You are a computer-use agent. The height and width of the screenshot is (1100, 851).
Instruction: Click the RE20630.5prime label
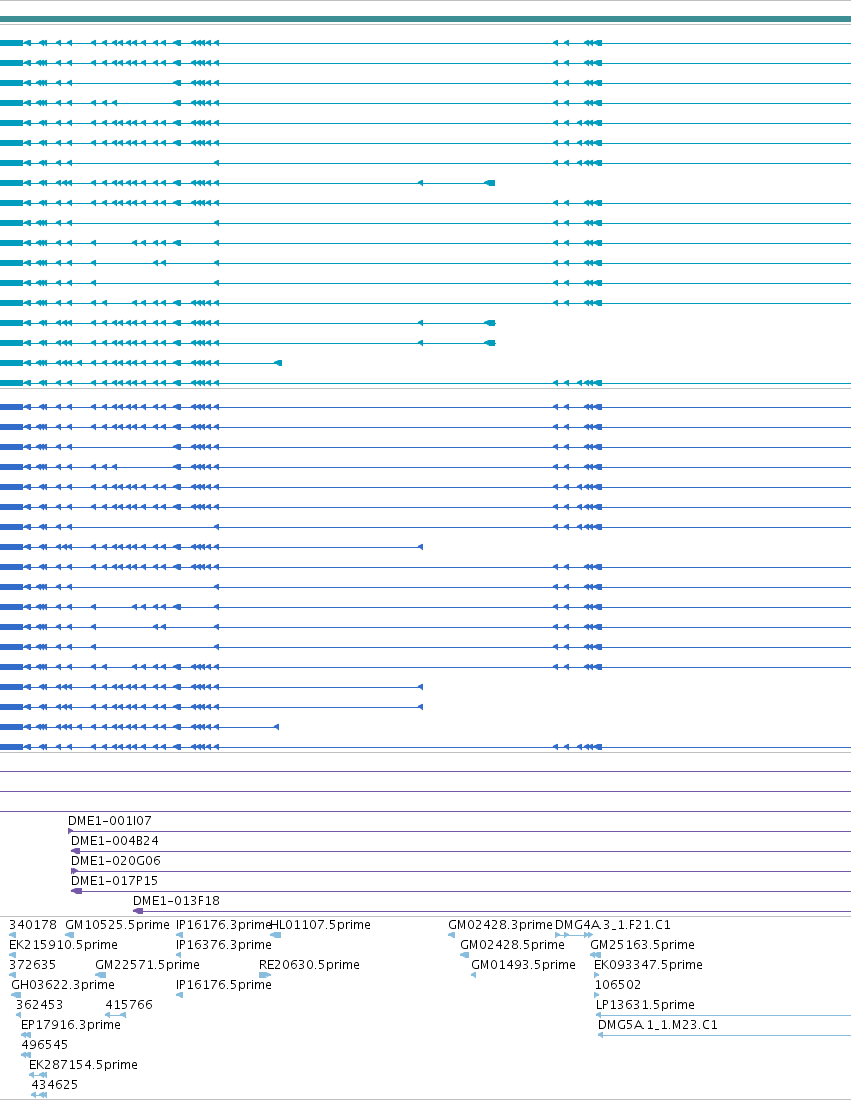click(x=309, y=965)
